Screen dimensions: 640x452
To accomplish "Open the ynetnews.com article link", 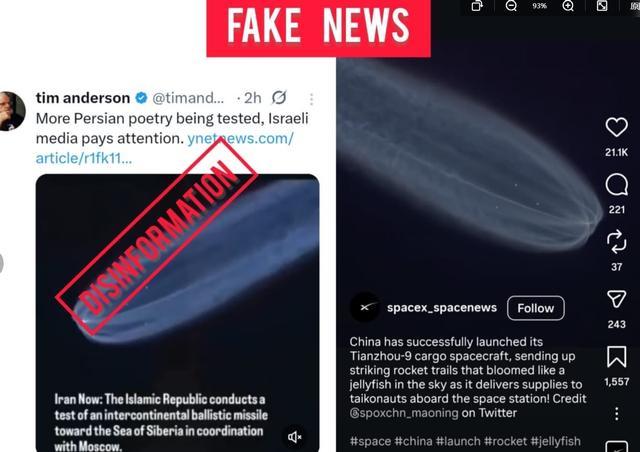I will tap(164, 148).
